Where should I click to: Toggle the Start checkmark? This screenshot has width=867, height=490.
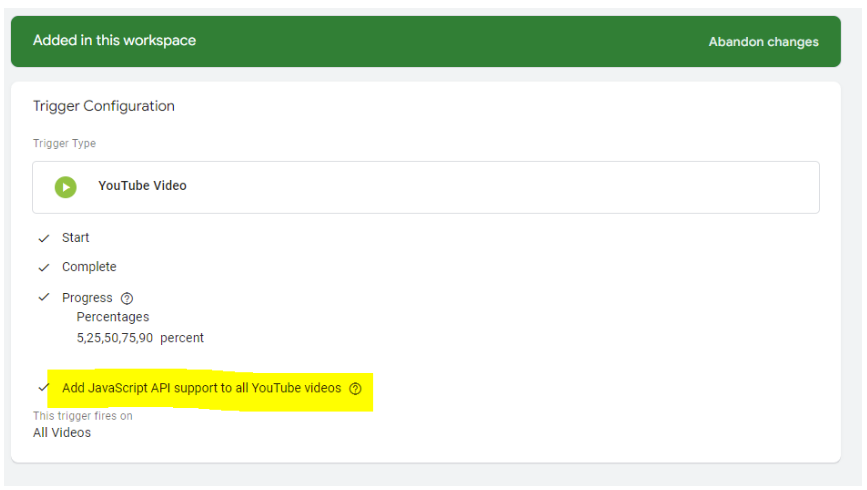tap(44, 238)
